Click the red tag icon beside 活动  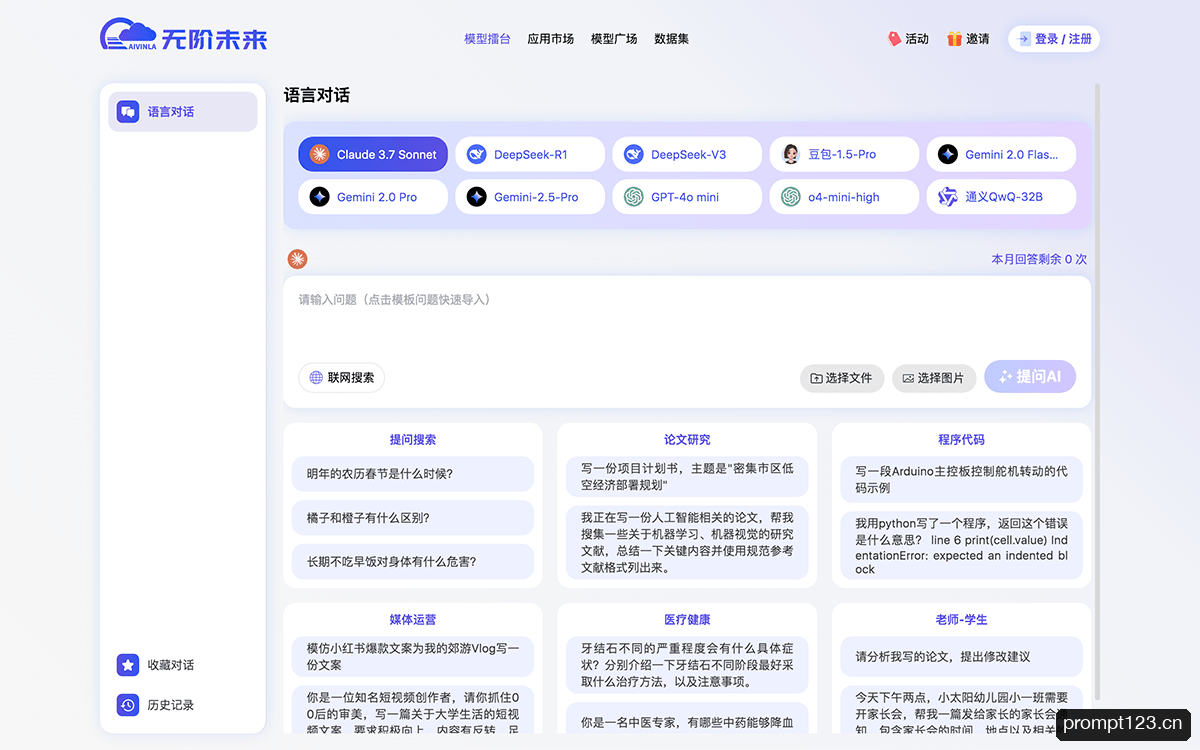point(894,39)
